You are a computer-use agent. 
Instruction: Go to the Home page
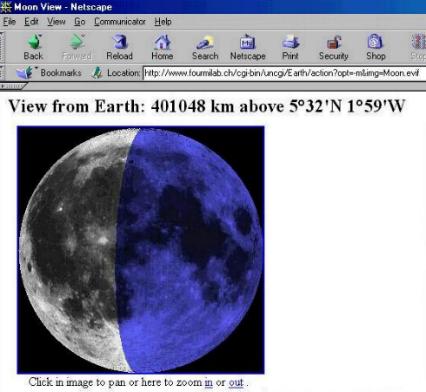point(162,47)
